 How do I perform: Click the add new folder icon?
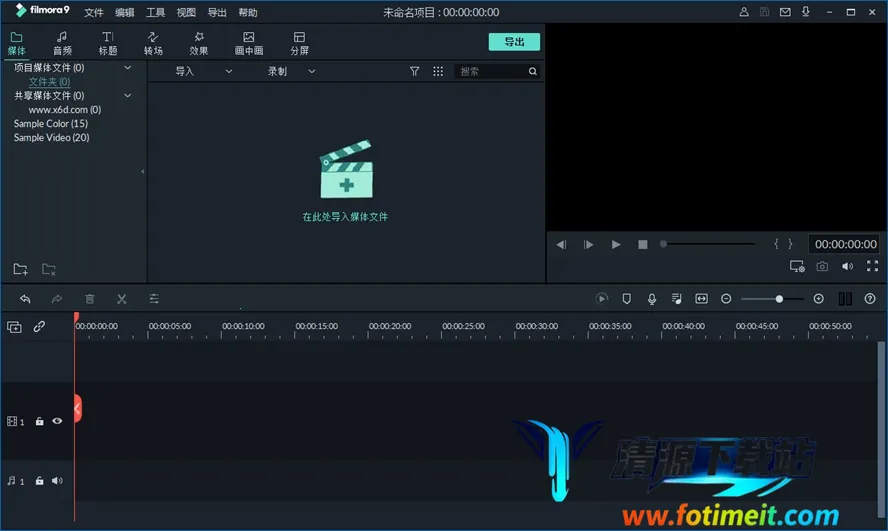[20, 270]
